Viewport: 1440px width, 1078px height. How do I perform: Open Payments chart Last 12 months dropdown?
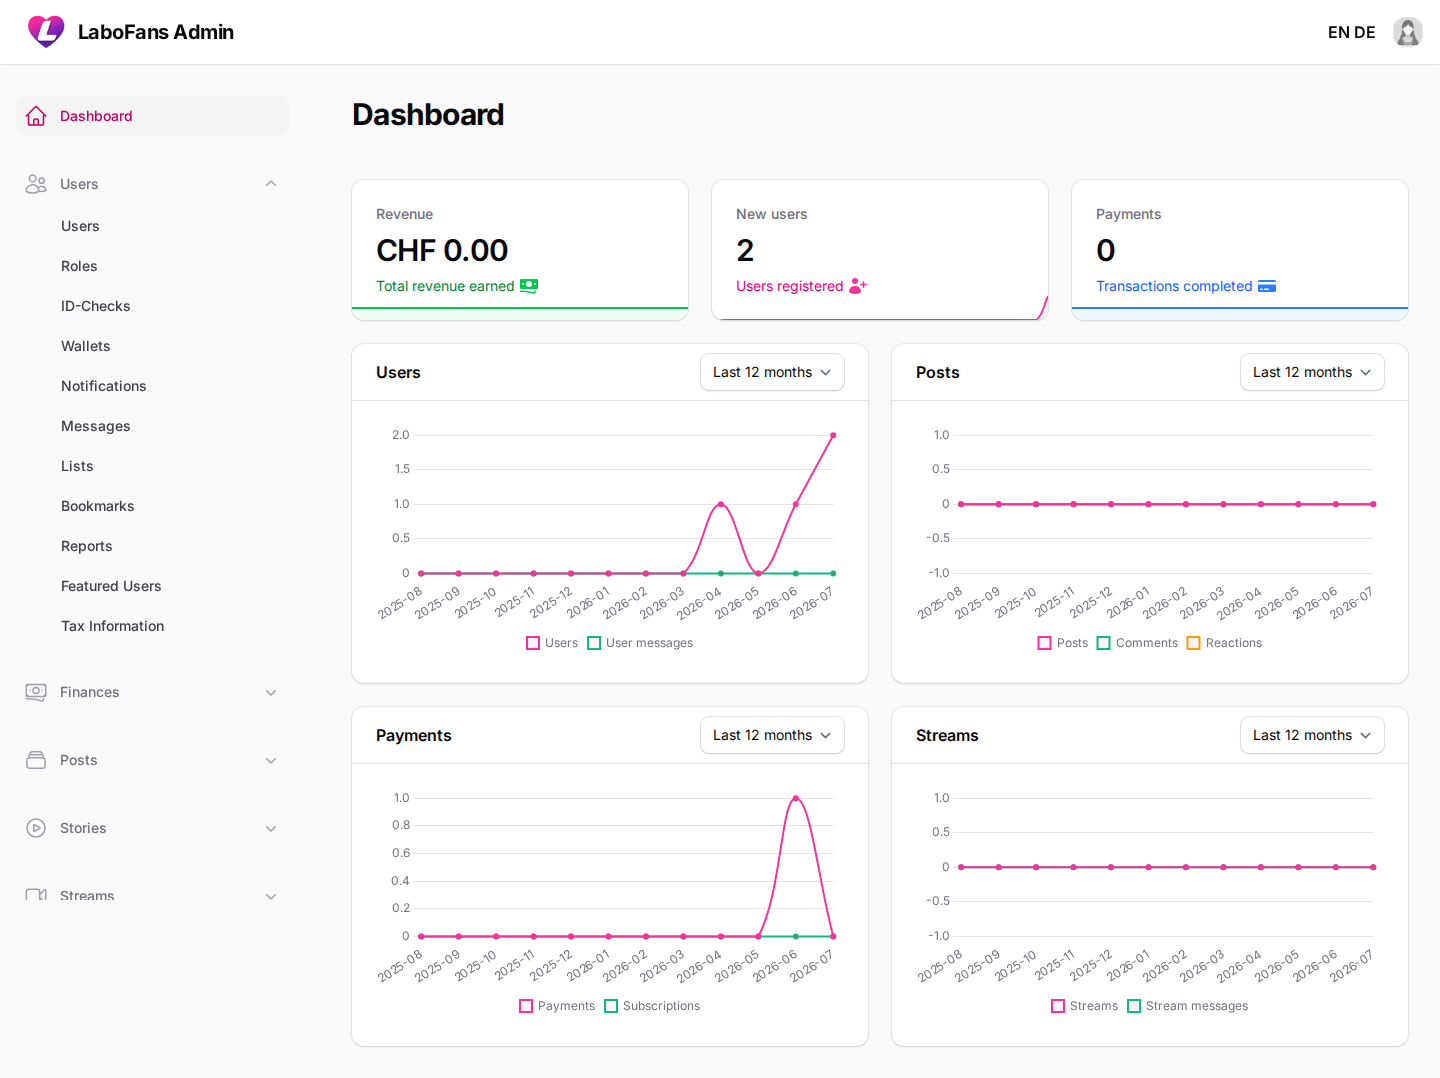pos(772,735)
